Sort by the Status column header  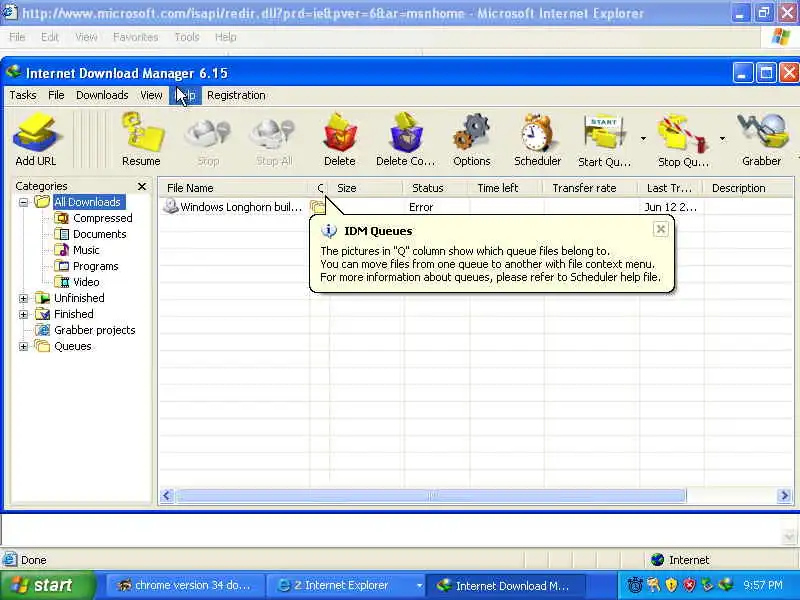(435, 188)
